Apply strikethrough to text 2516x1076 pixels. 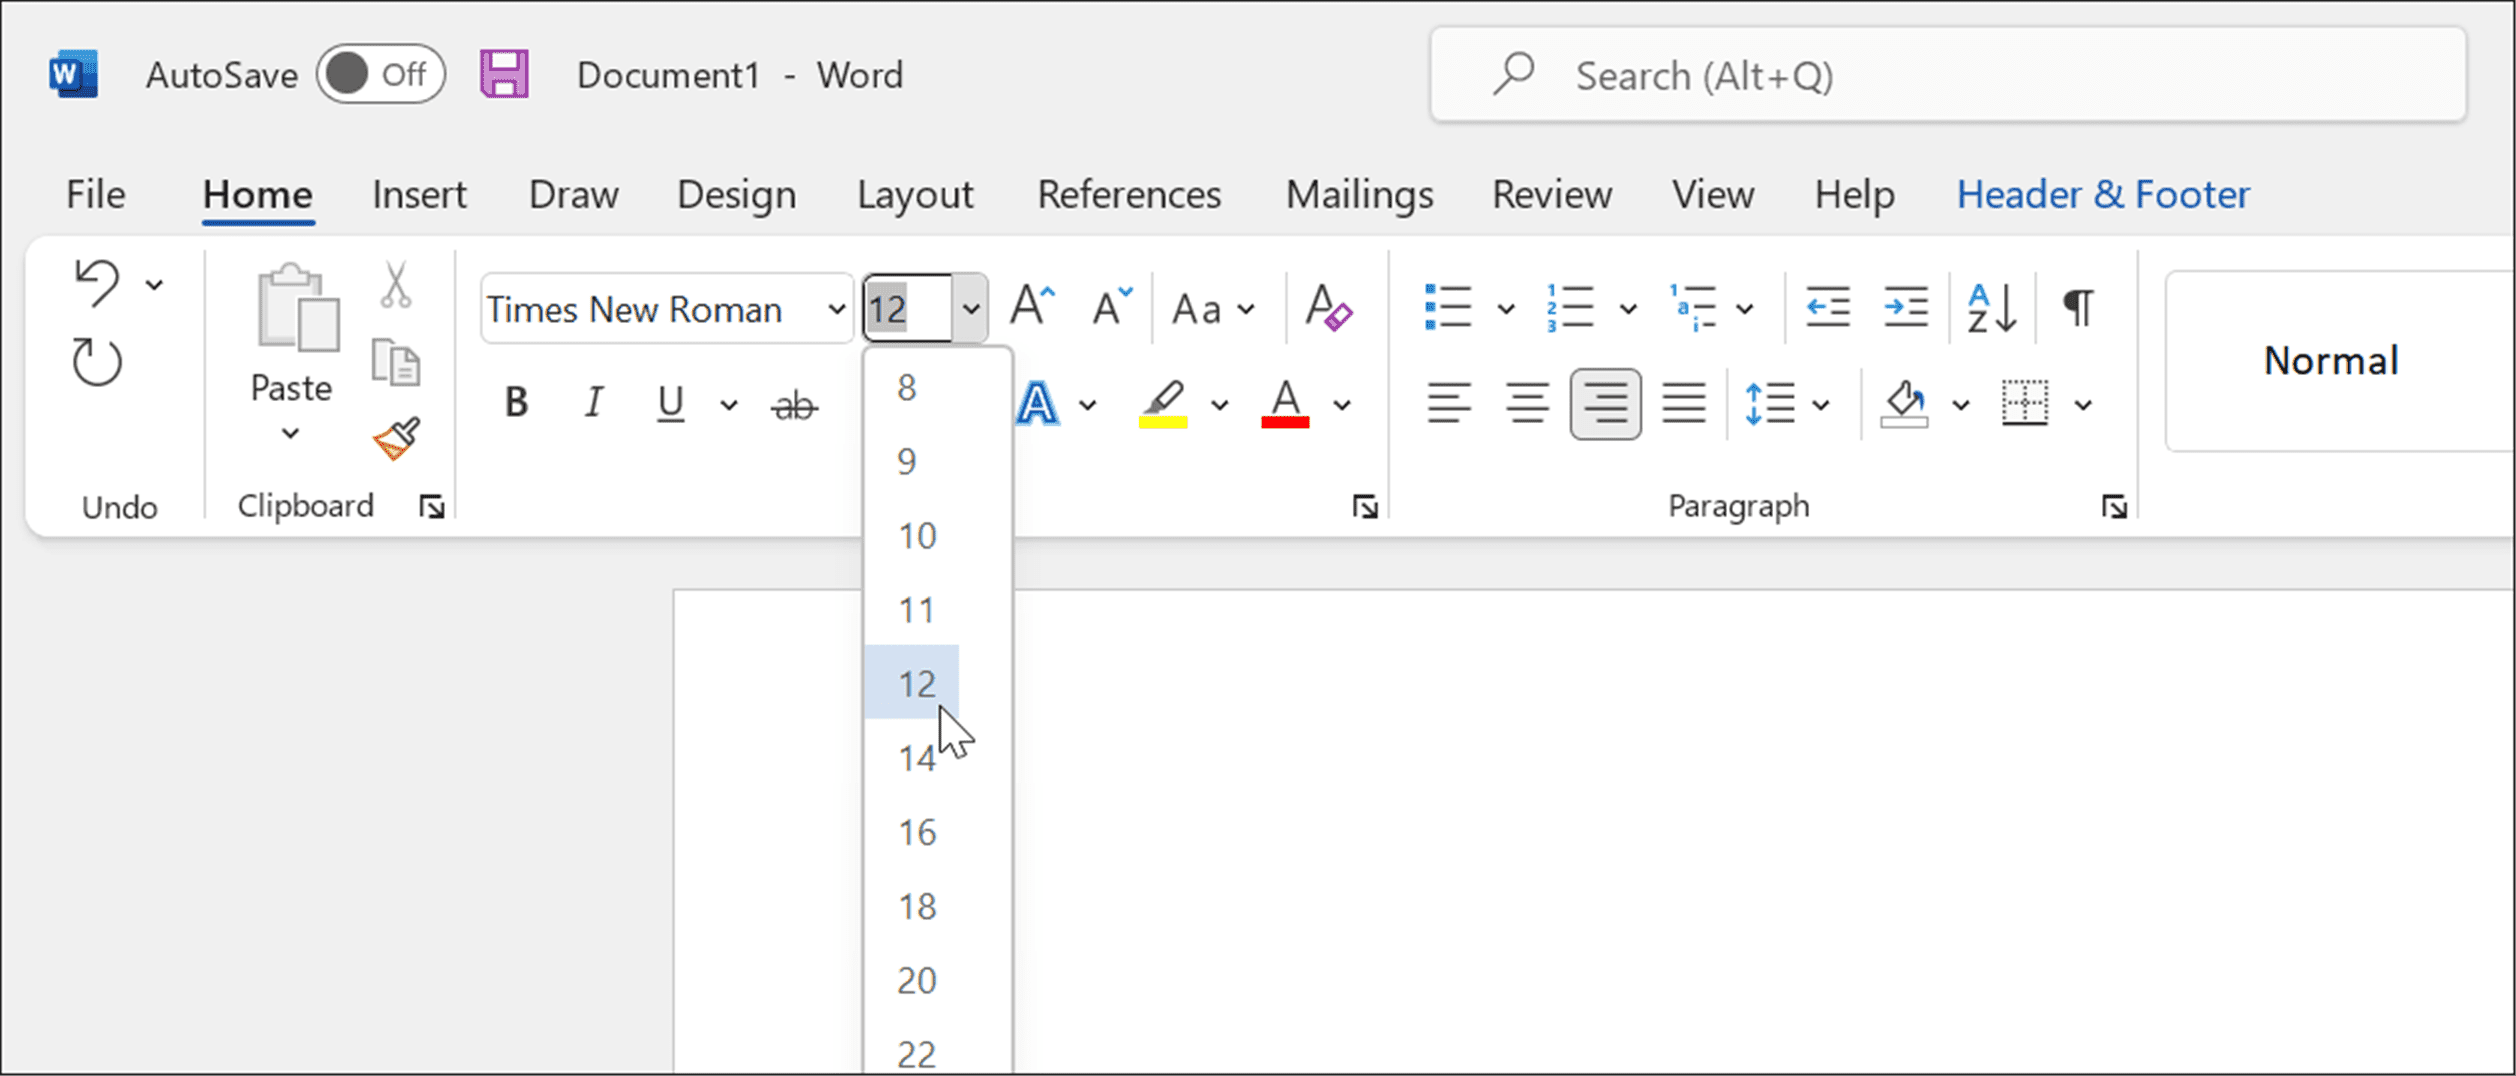793,403
